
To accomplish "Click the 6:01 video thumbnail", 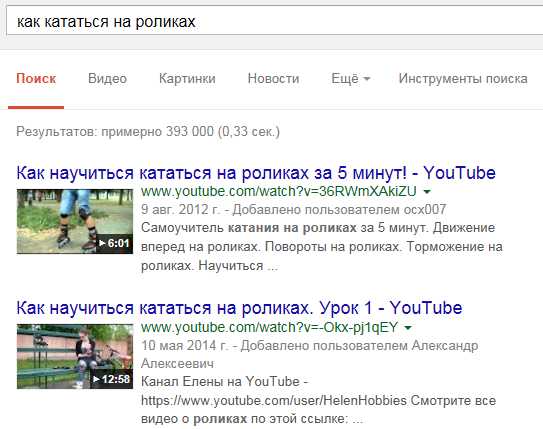I will (x=75, y=221).
